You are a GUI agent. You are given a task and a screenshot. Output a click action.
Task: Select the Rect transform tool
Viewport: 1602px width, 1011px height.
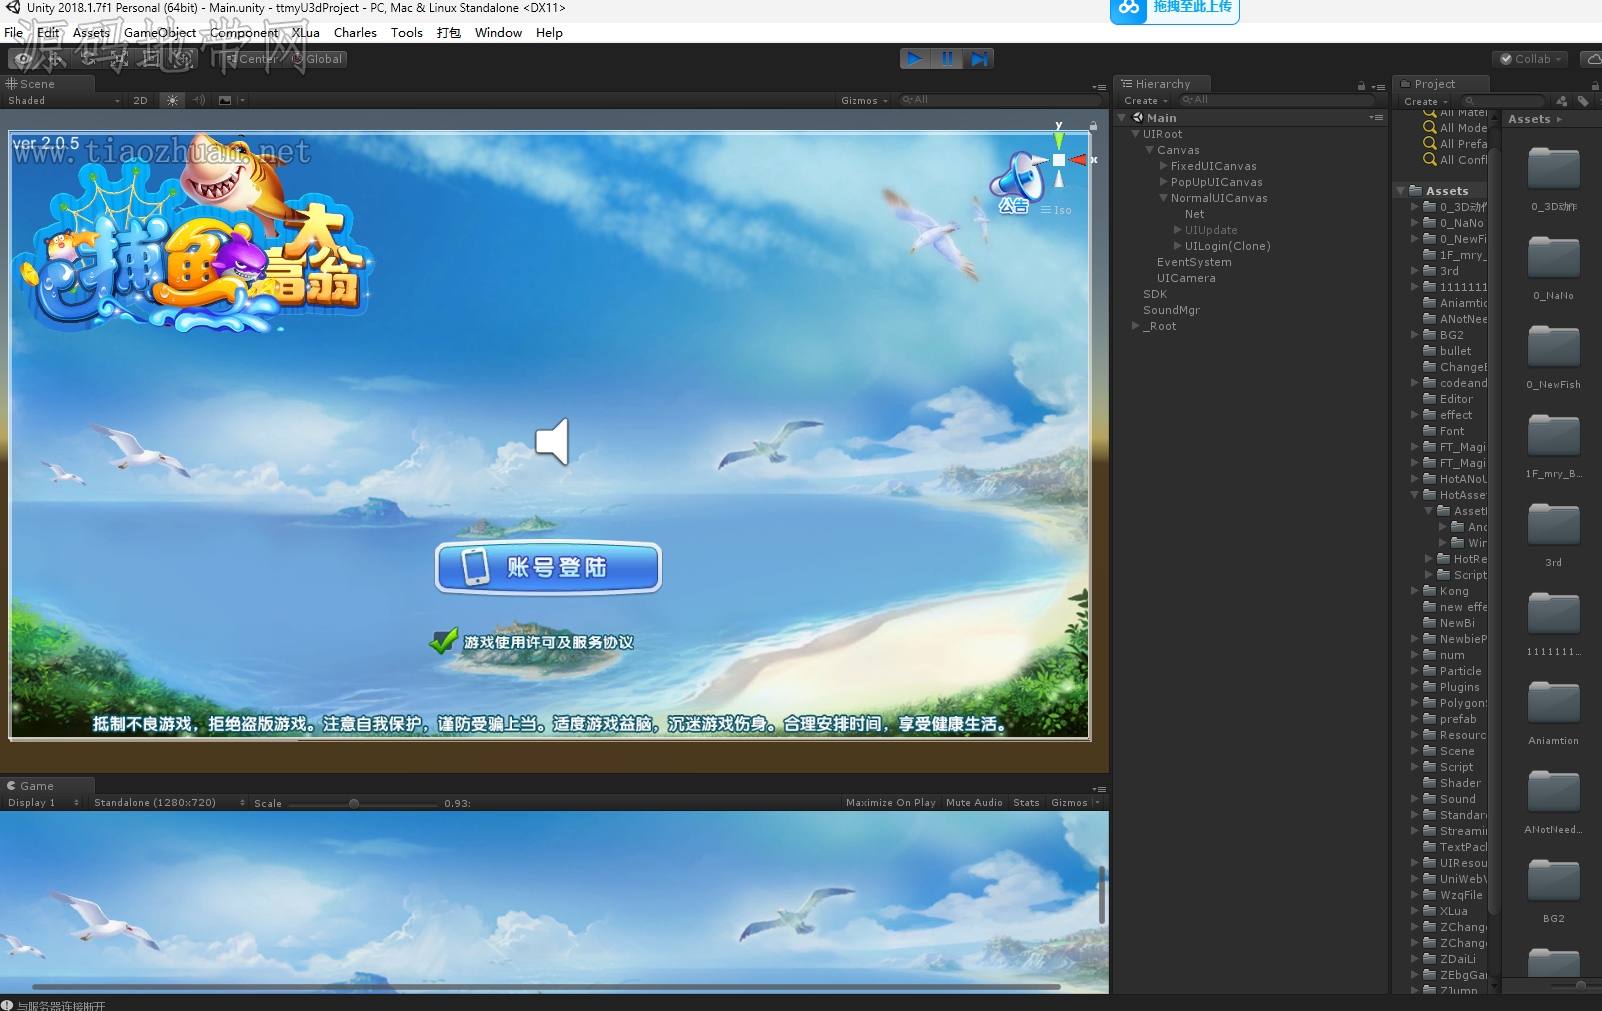coord(151,59)
